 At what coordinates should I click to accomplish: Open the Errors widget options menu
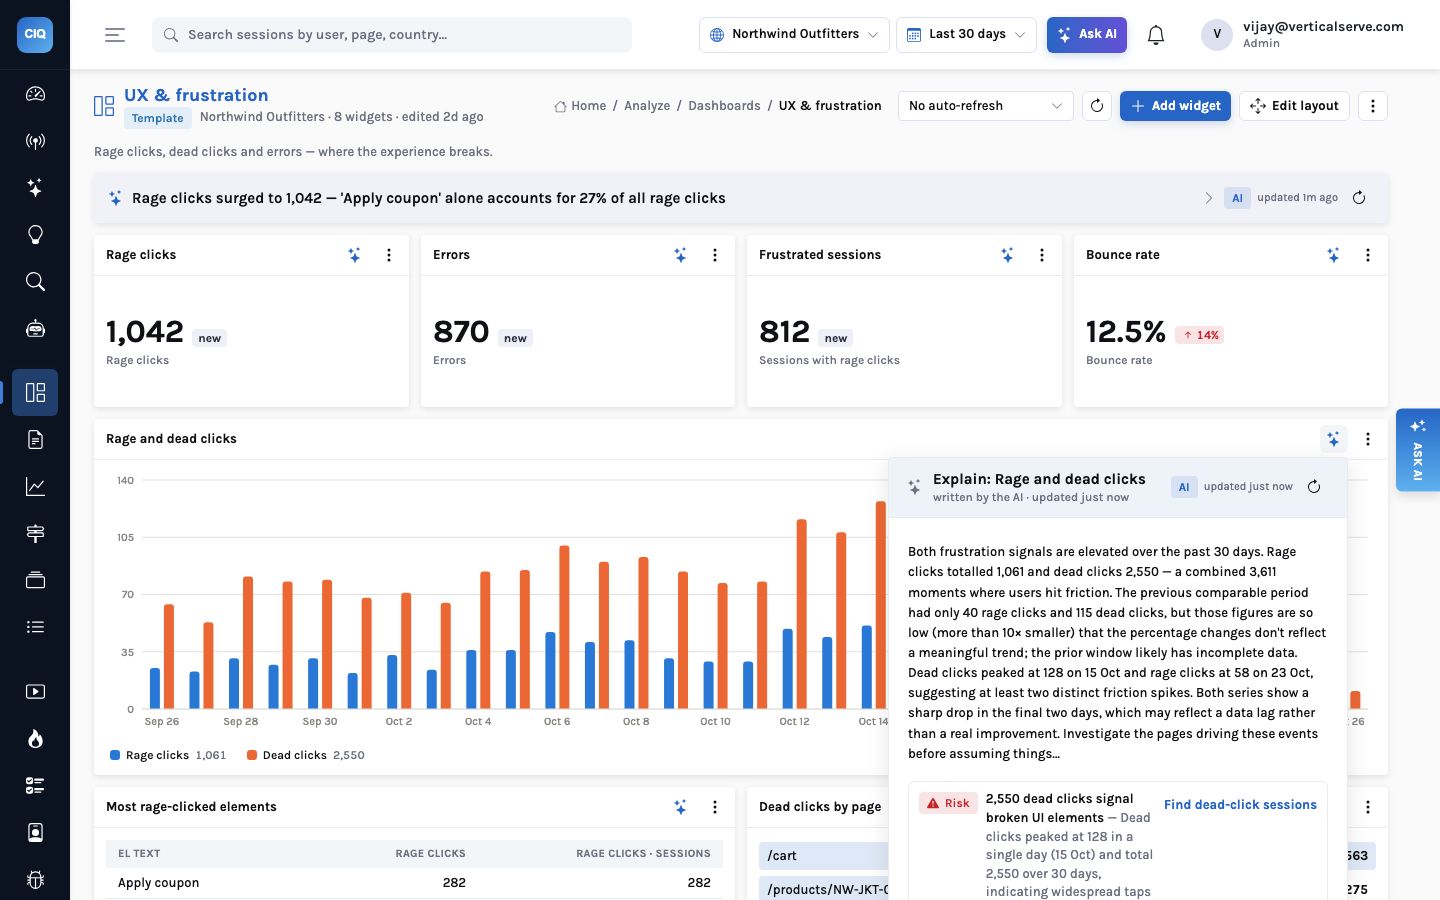(715, 255)
